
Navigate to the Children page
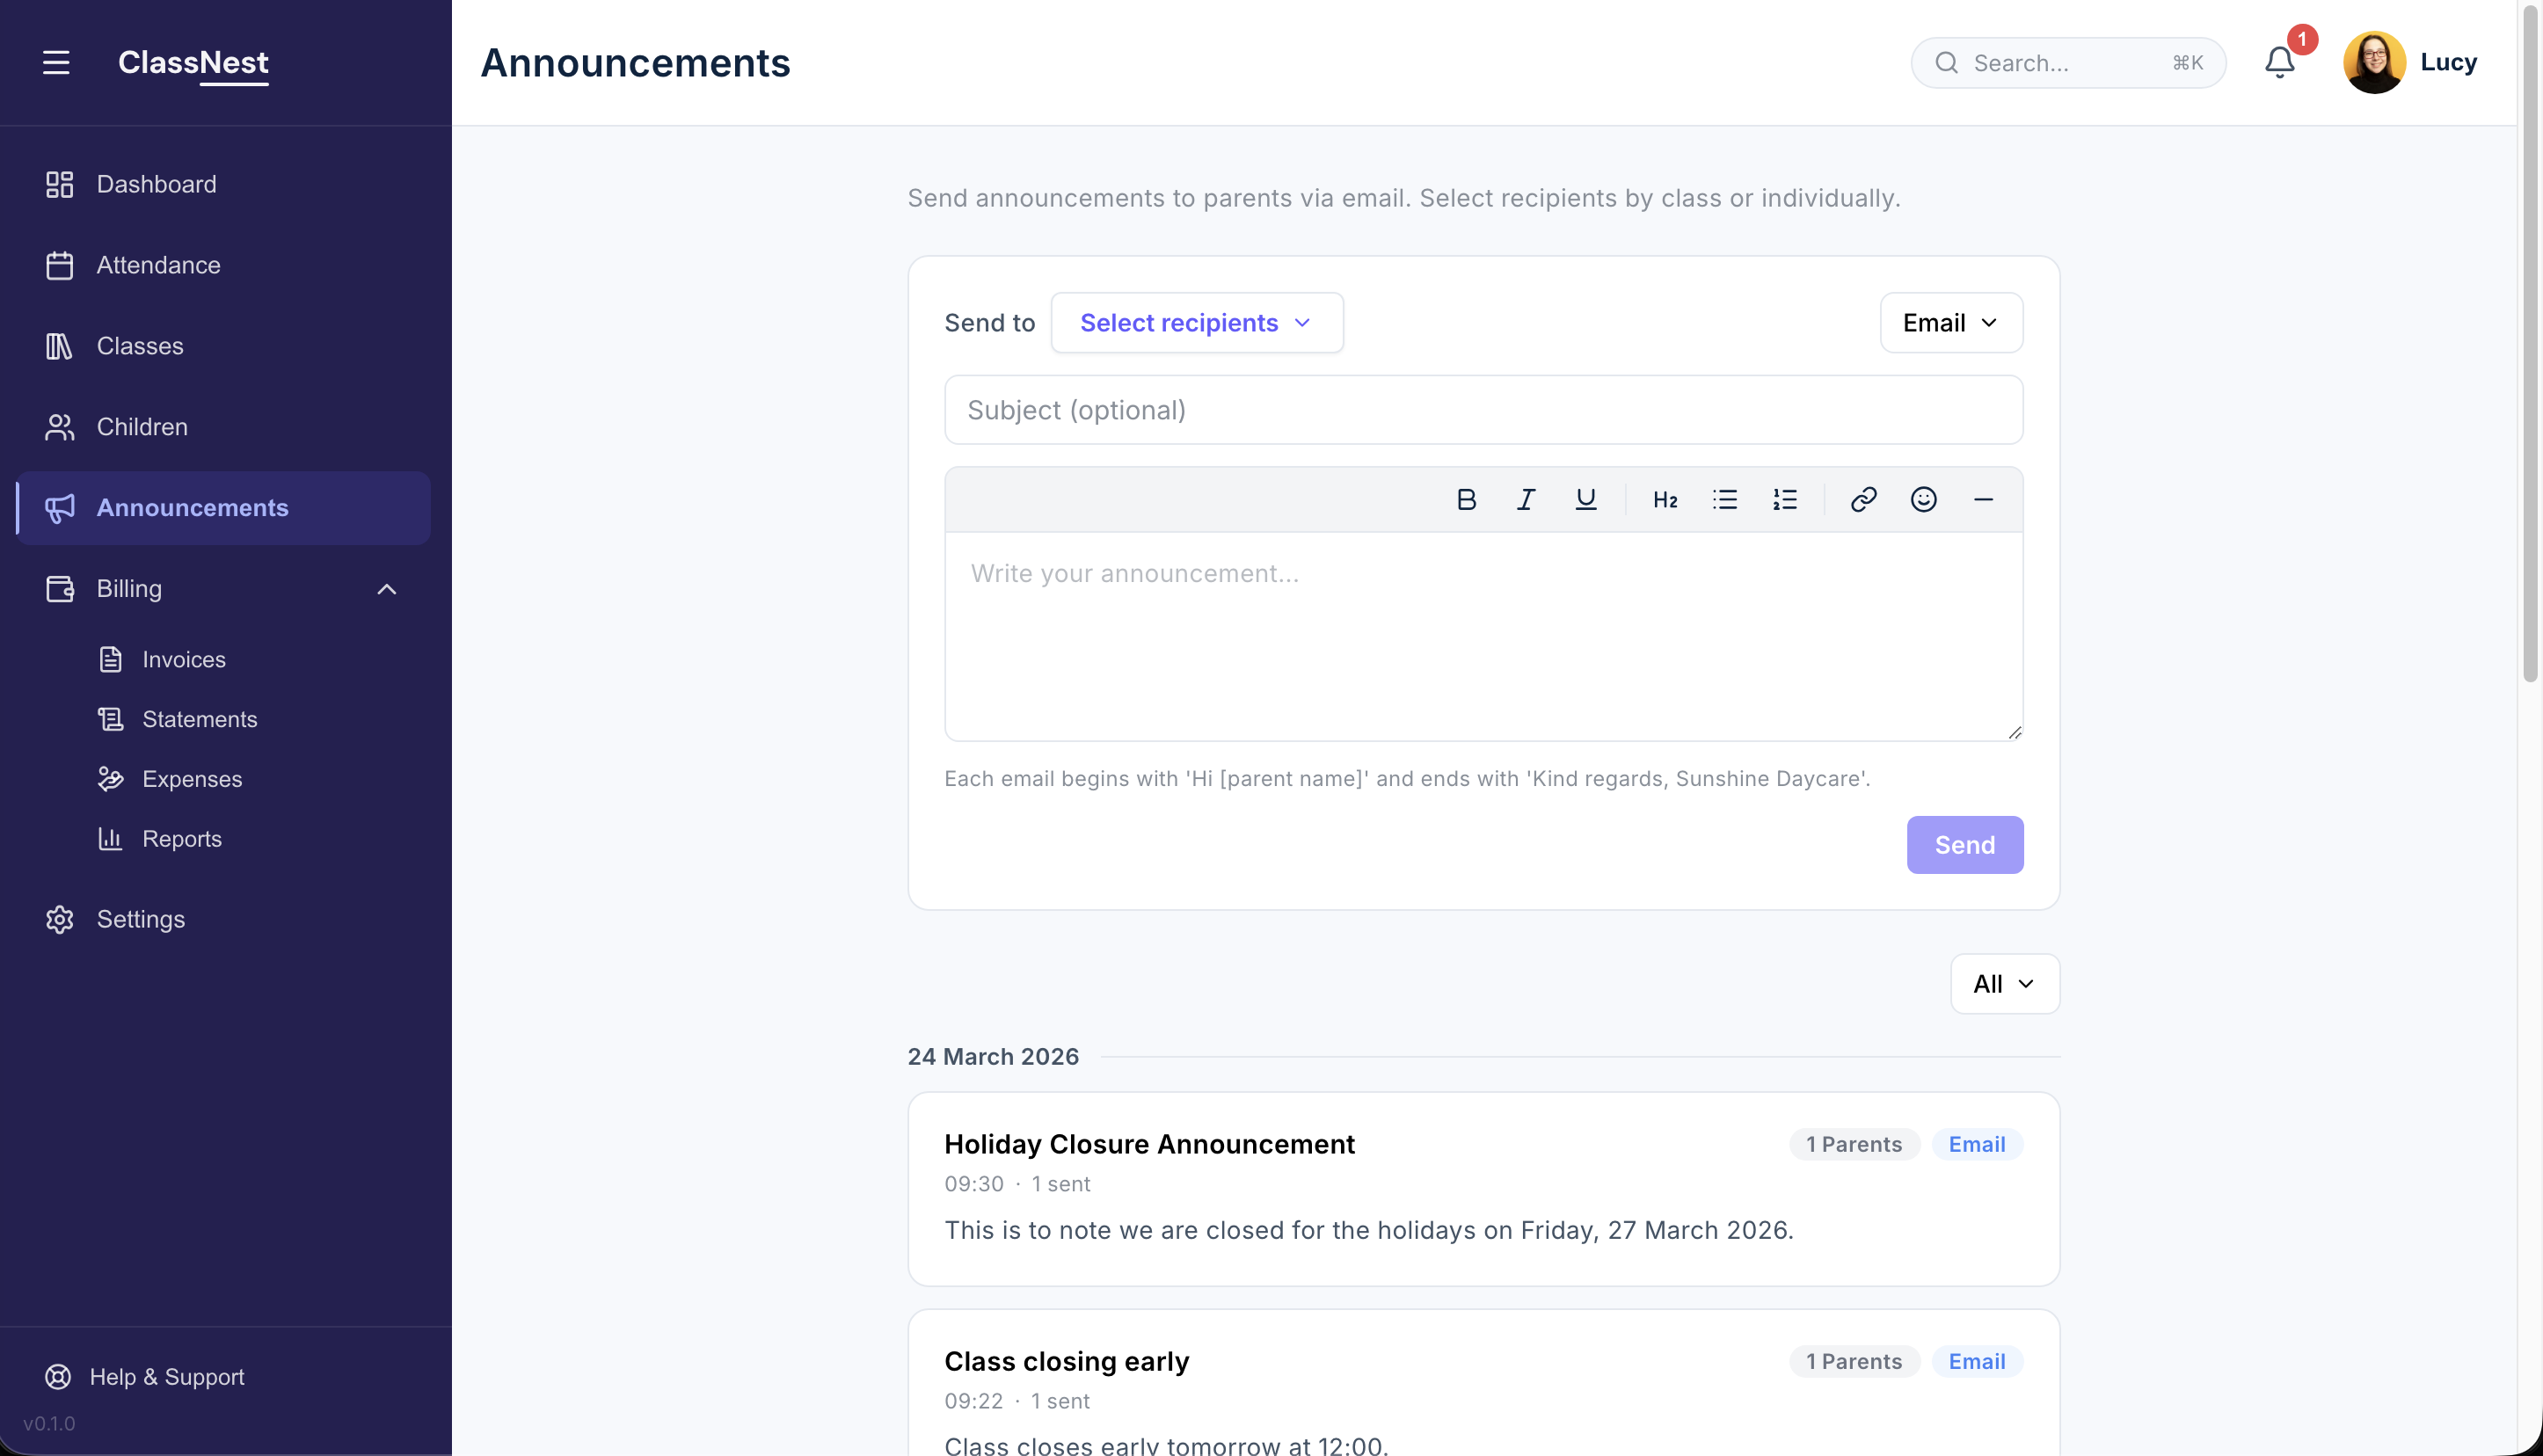click(x=224, y=427)
